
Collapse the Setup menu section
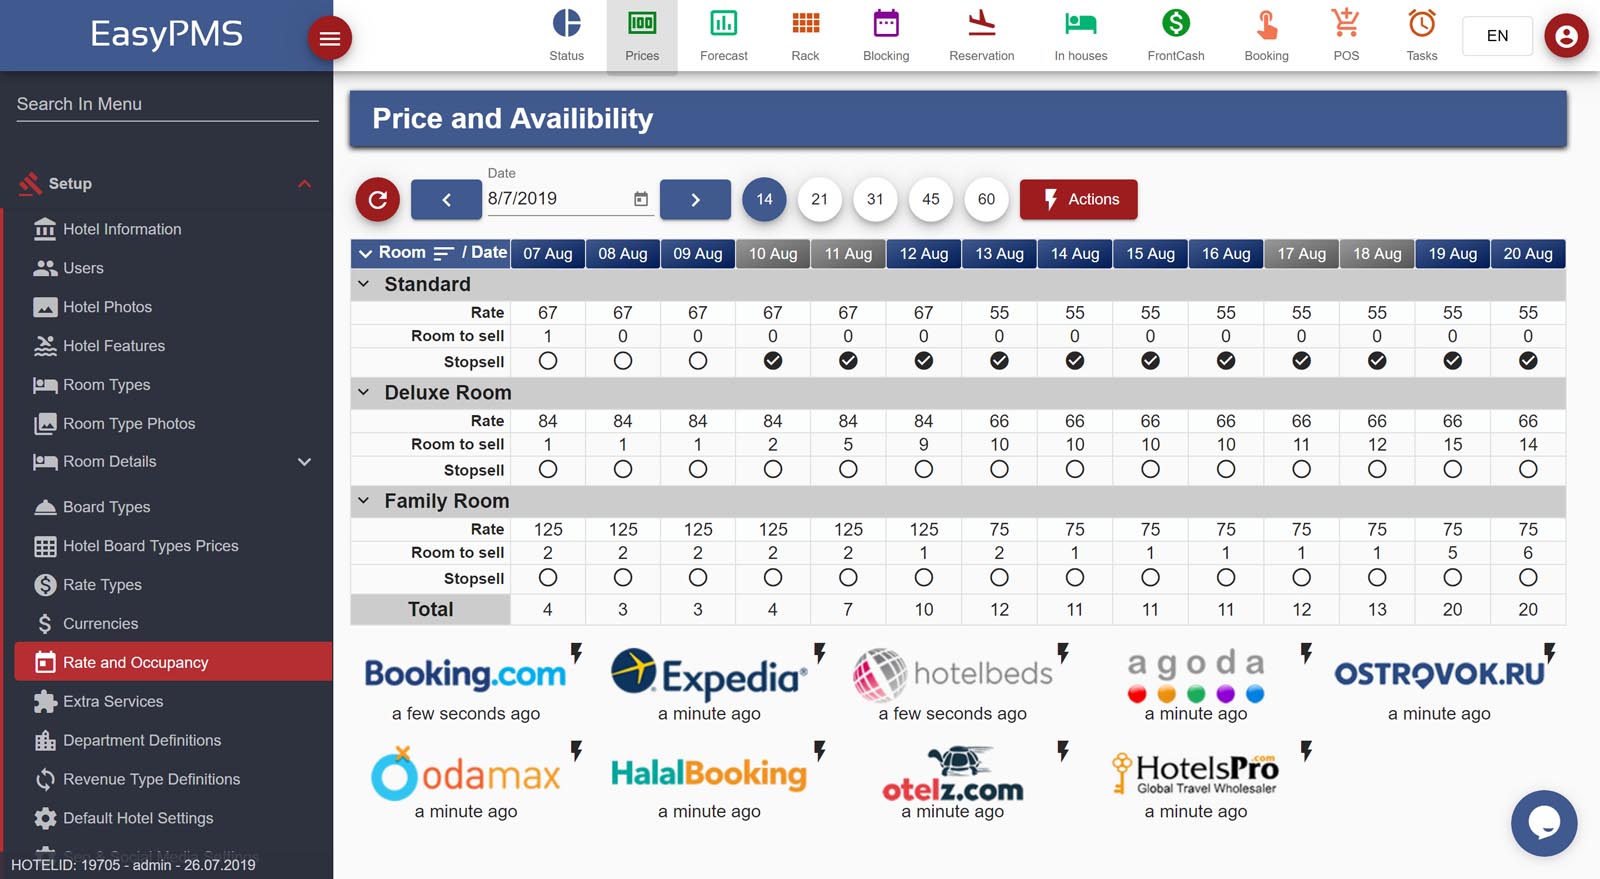point(305,184)
